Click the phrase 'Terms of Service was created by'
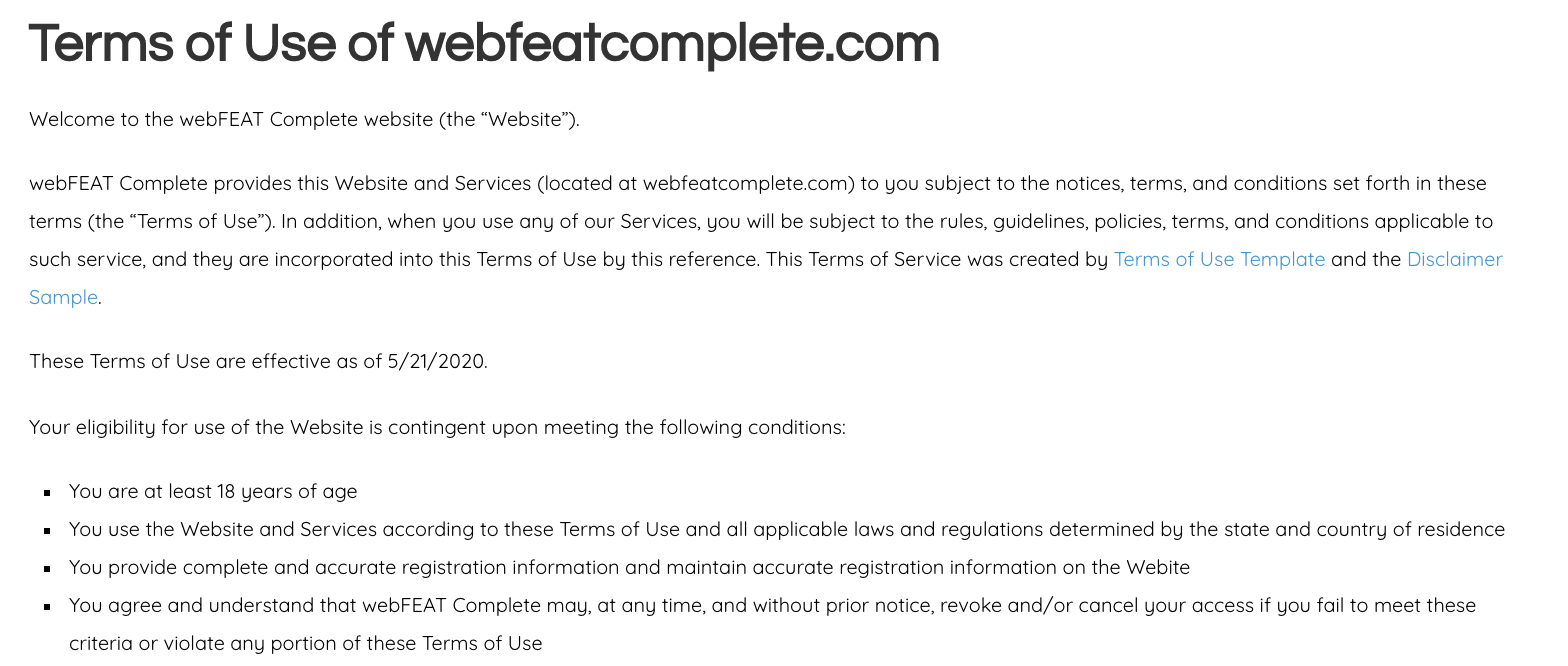1568x666 pixels. click(x=958, y=259)
